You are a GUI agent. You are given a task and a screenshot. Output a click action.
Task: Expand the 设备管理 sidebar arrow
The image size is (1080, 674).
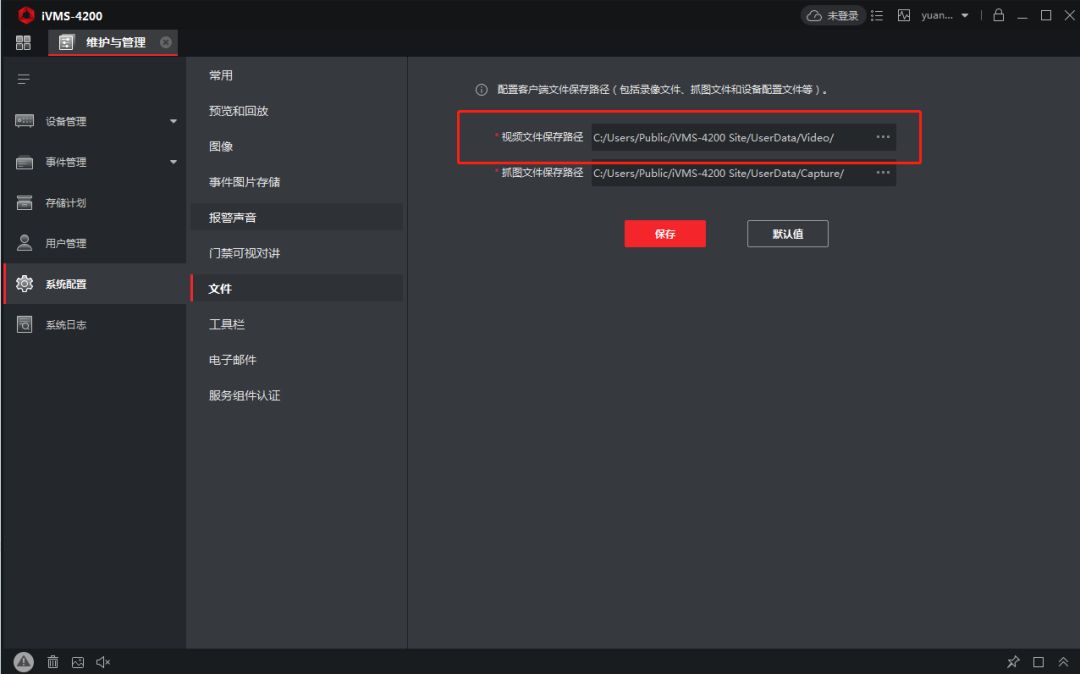pos(173,122)
